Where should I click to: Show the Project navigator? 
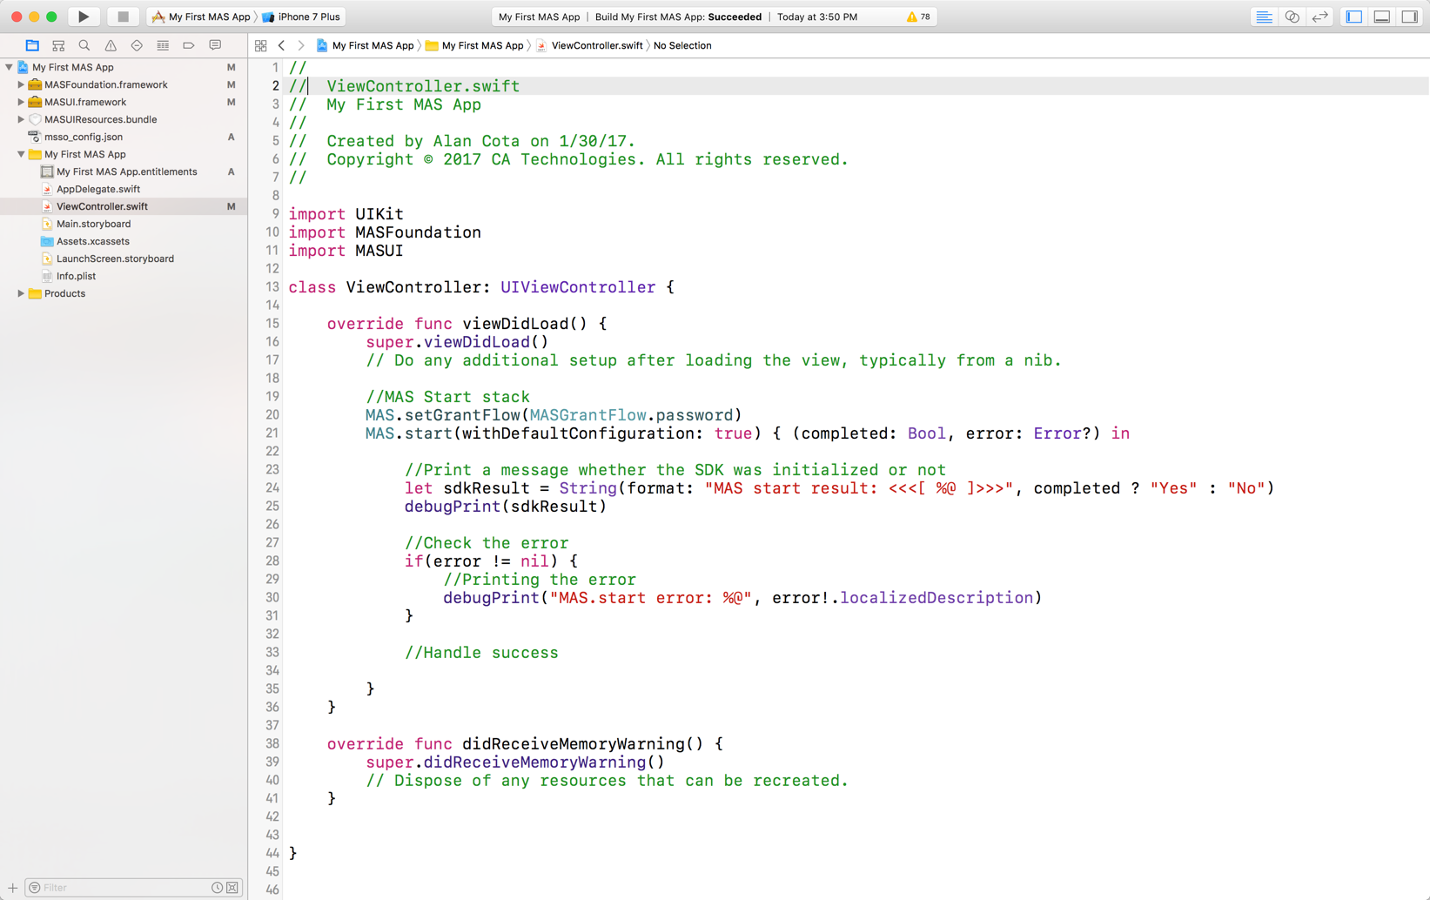32,46
